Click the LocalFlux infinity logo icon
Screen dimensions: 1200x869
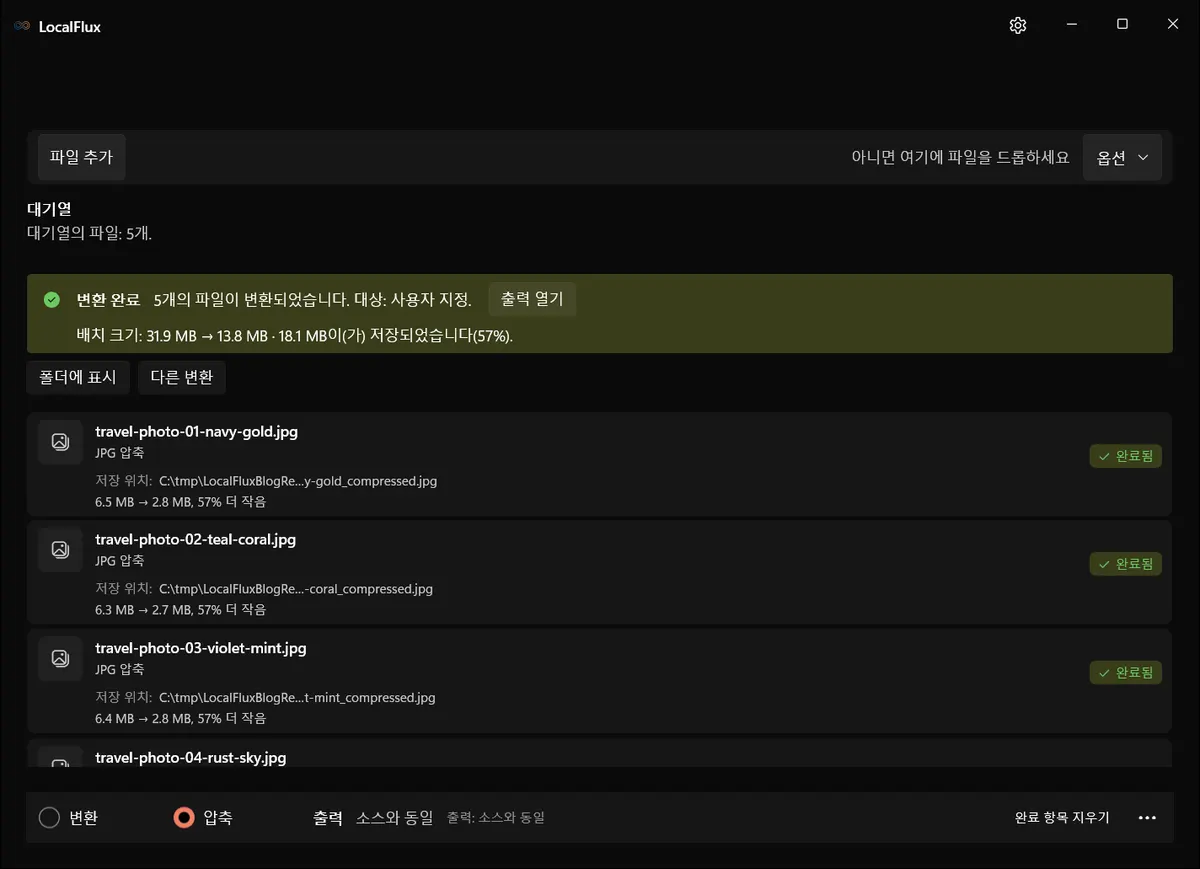(x=22, y=27)
